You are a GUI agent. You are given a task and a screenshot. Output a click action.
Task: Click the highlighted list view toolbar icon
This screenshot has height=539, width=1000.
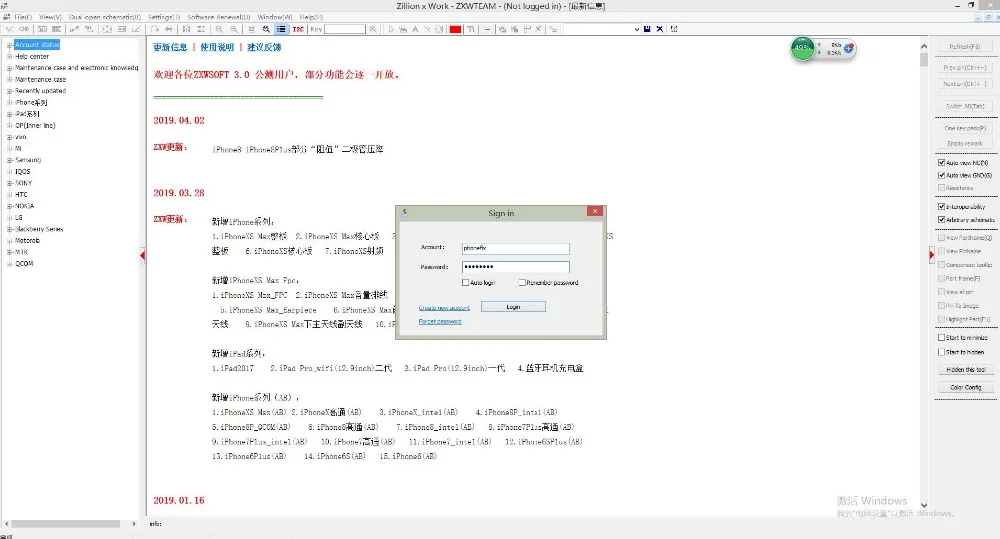[x=281, y=29]
